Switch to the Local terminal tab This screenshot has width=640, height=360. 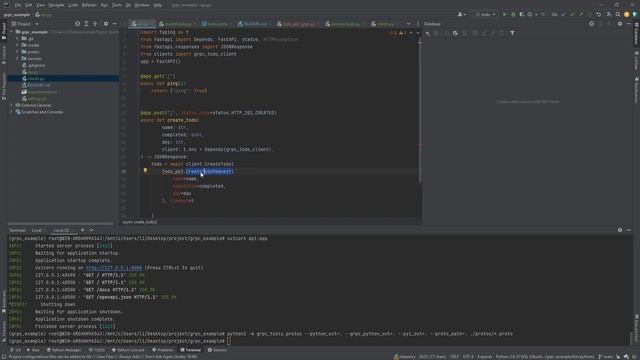coord(37,230)
